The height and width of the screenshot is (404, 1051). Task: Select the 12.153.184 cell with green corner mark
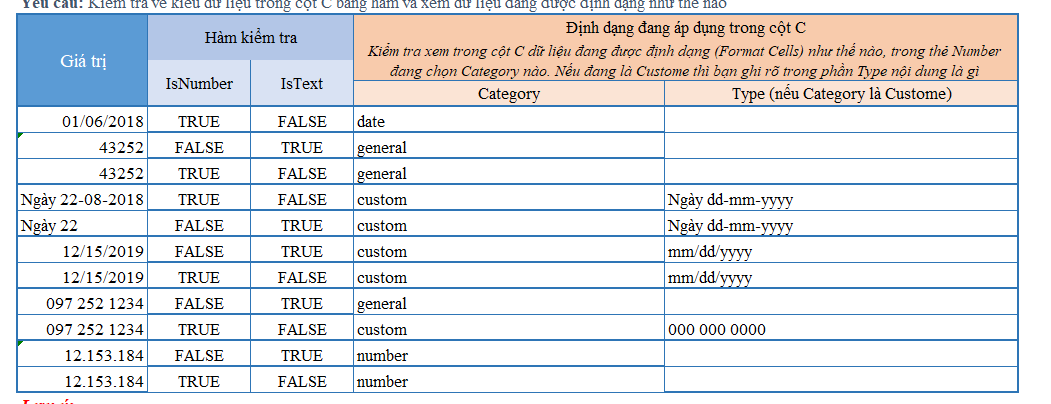point(82,355)
